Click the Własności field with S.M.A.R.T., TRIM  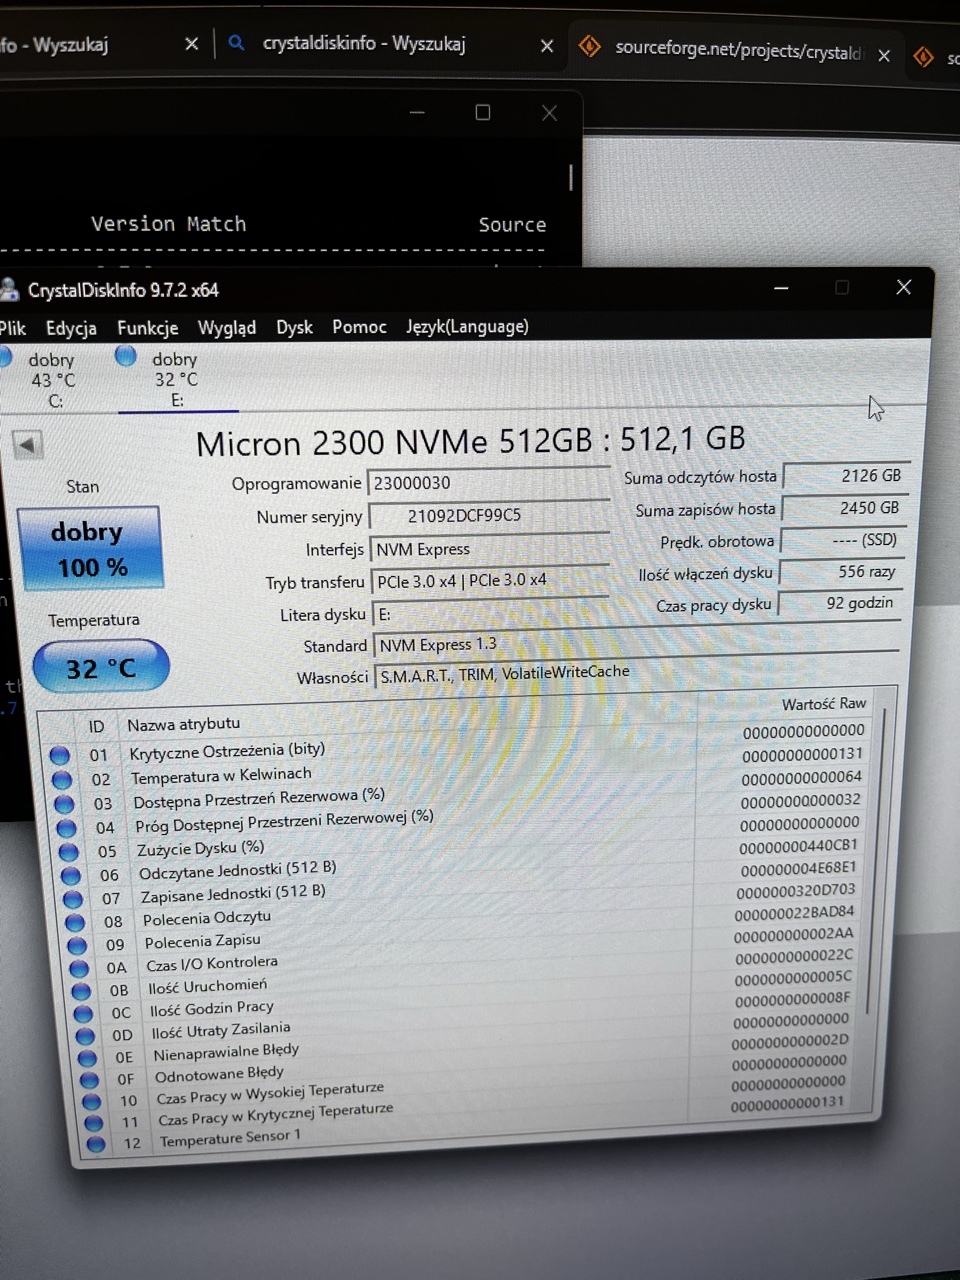[x=636, y=673]
